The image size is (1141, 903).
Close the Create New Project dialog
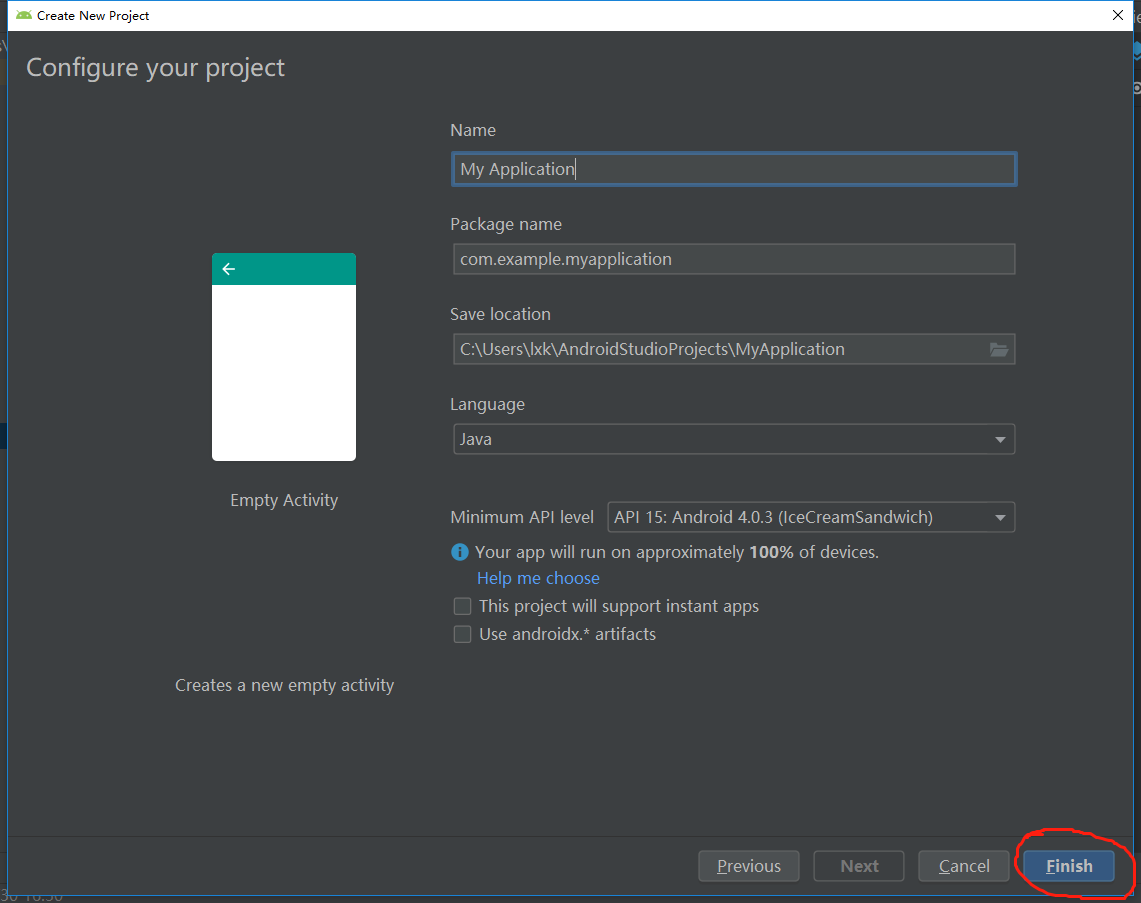tap(1118, 15)
